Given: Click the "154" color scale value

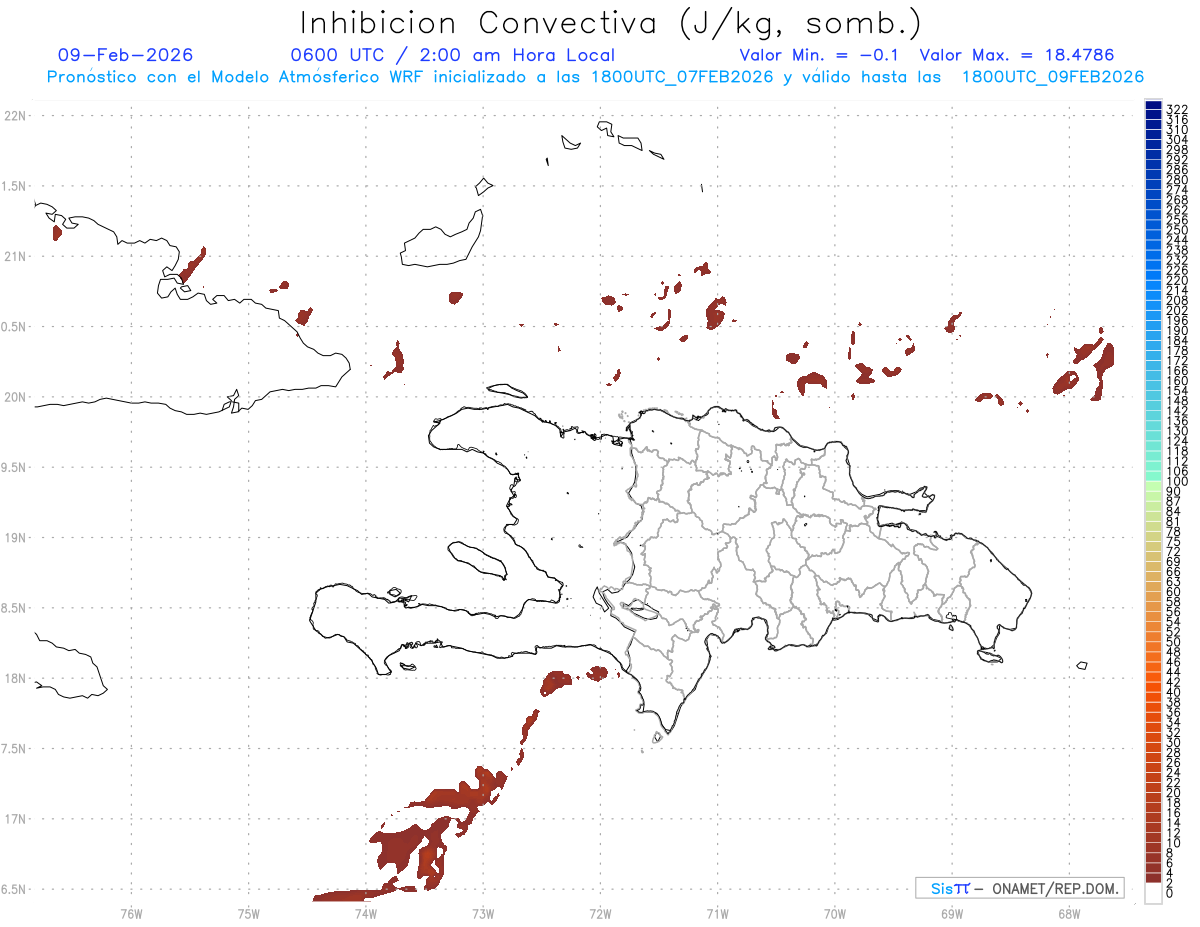Looking at the screenshot, I should 1177,391.
